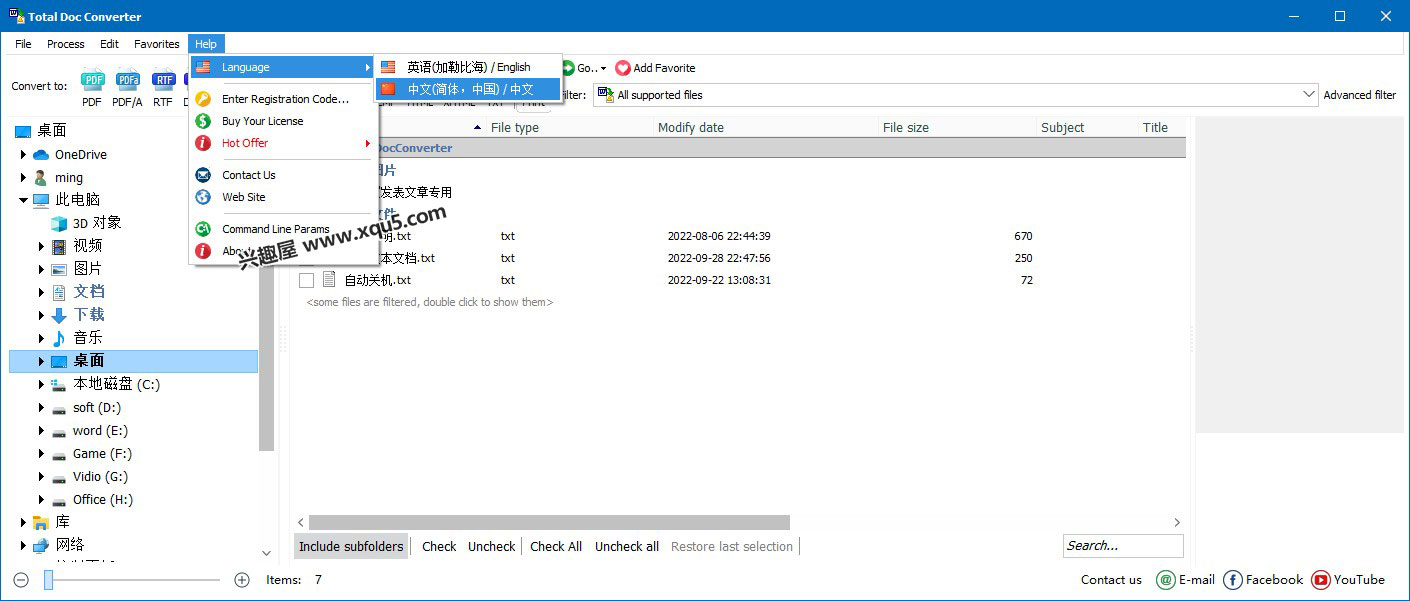This screenshot has width=1410, height=601.
Task: Click the China flag beside 中文 option
Action: point(388,89)
